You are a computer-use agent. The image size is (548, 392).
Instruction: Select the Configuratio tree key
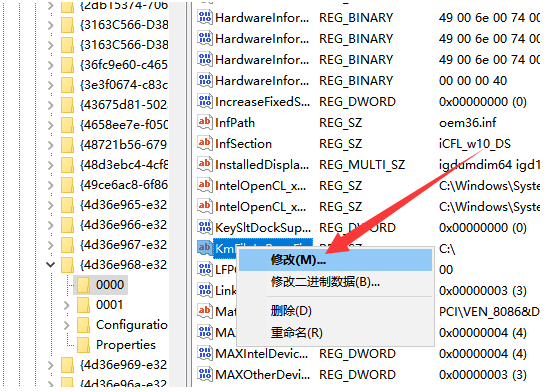[x=131, y=325]
